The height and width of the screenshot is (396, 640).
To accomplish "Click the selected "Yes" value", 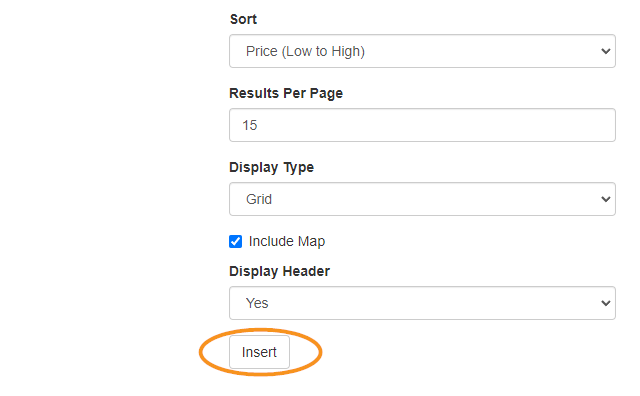I will pyautogui.click(x=257, y=303).
